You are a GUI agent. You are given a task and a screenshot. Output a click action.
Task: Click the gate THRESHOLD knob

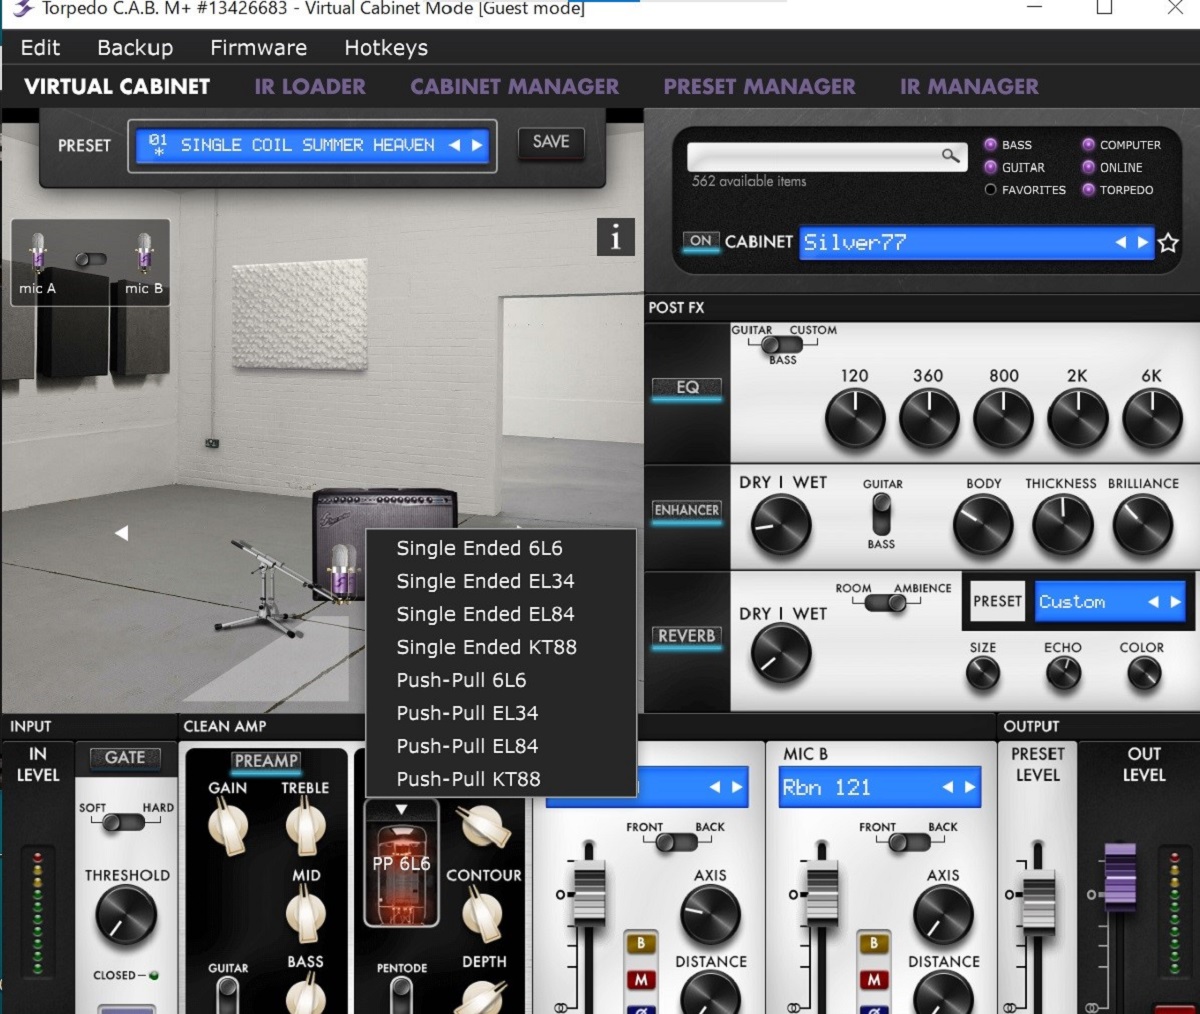click(126, 916)
